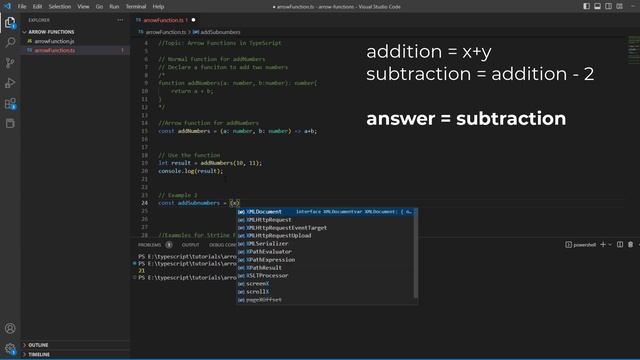Click the unsaved dot on arrowFunction.ts tab
This screenshot has width=640, height=360.
coord(193,20)
